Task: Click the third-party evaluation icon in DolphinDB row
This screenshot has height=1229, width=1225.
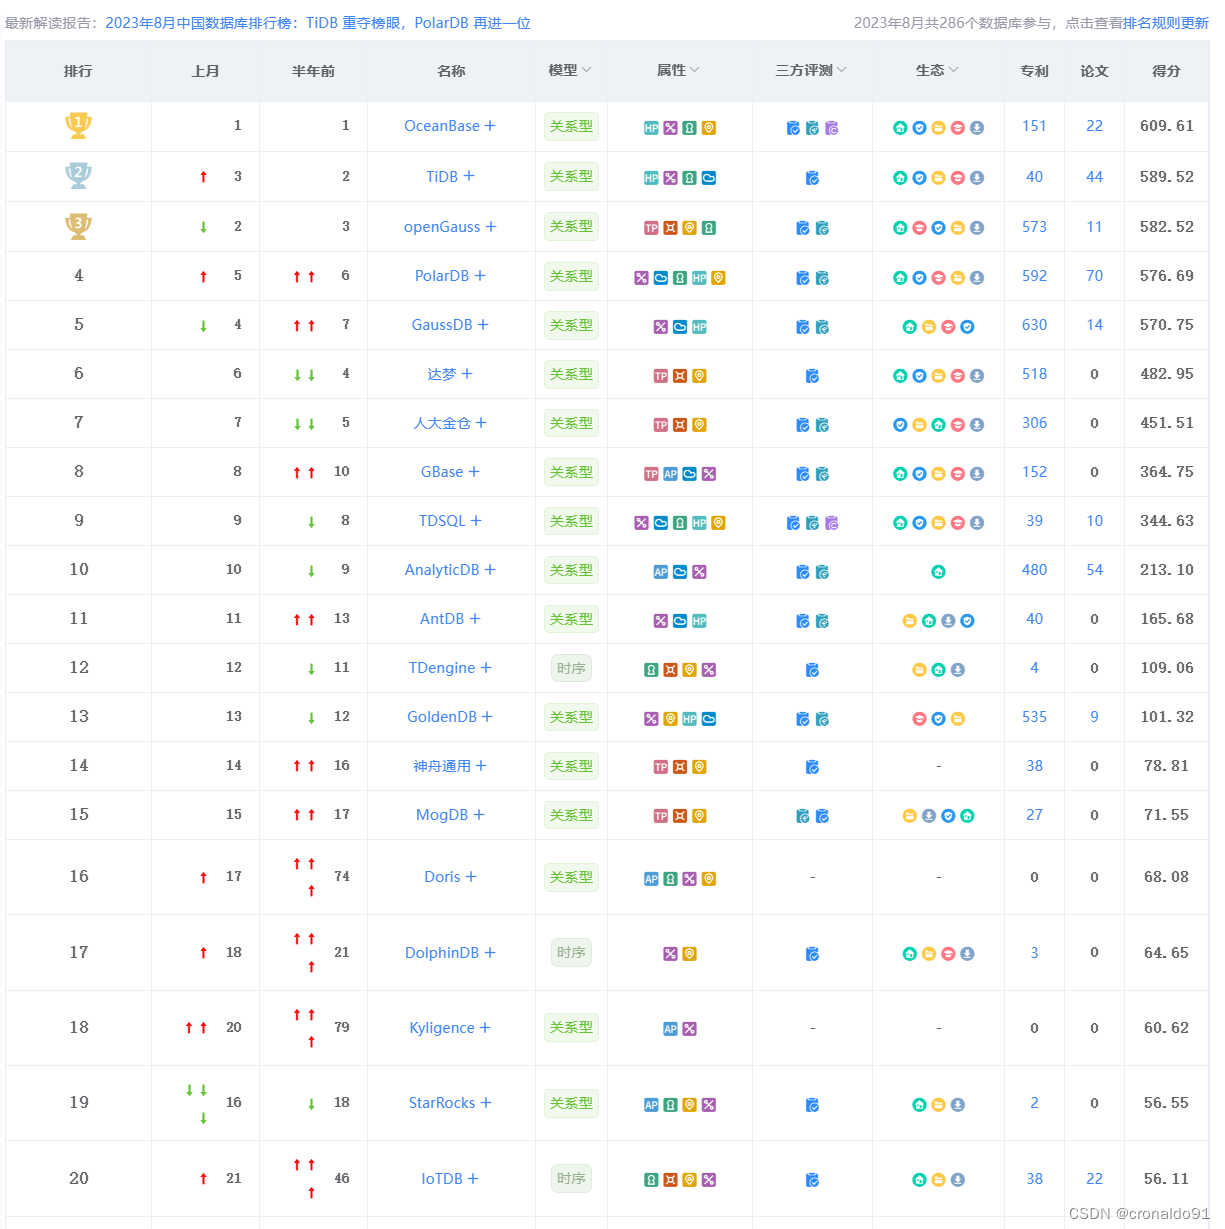Action: 812,954
